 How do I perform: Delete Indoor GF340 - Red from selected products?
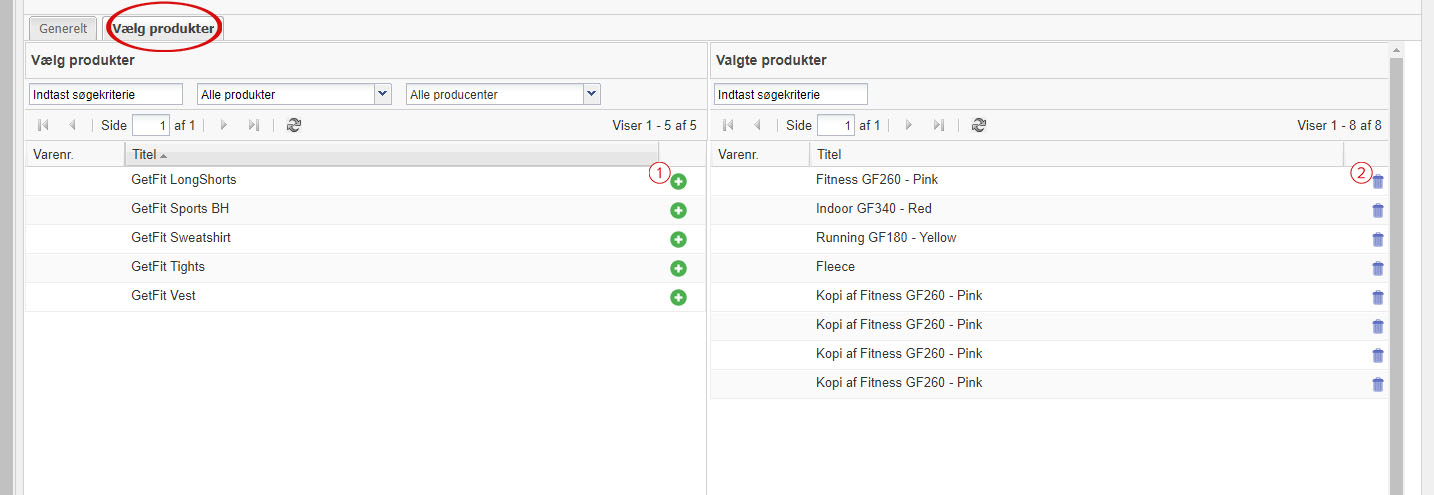click(1378, 211)
